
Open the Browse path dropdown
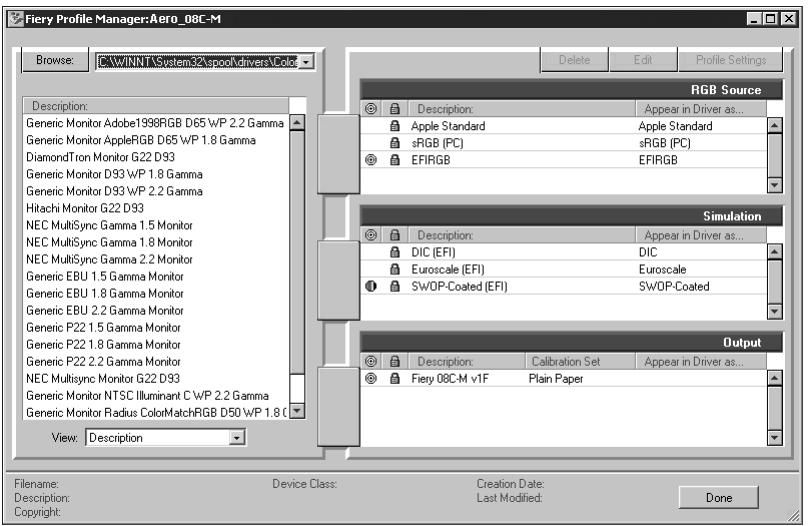pyautogui.click(x=306, y=62)
